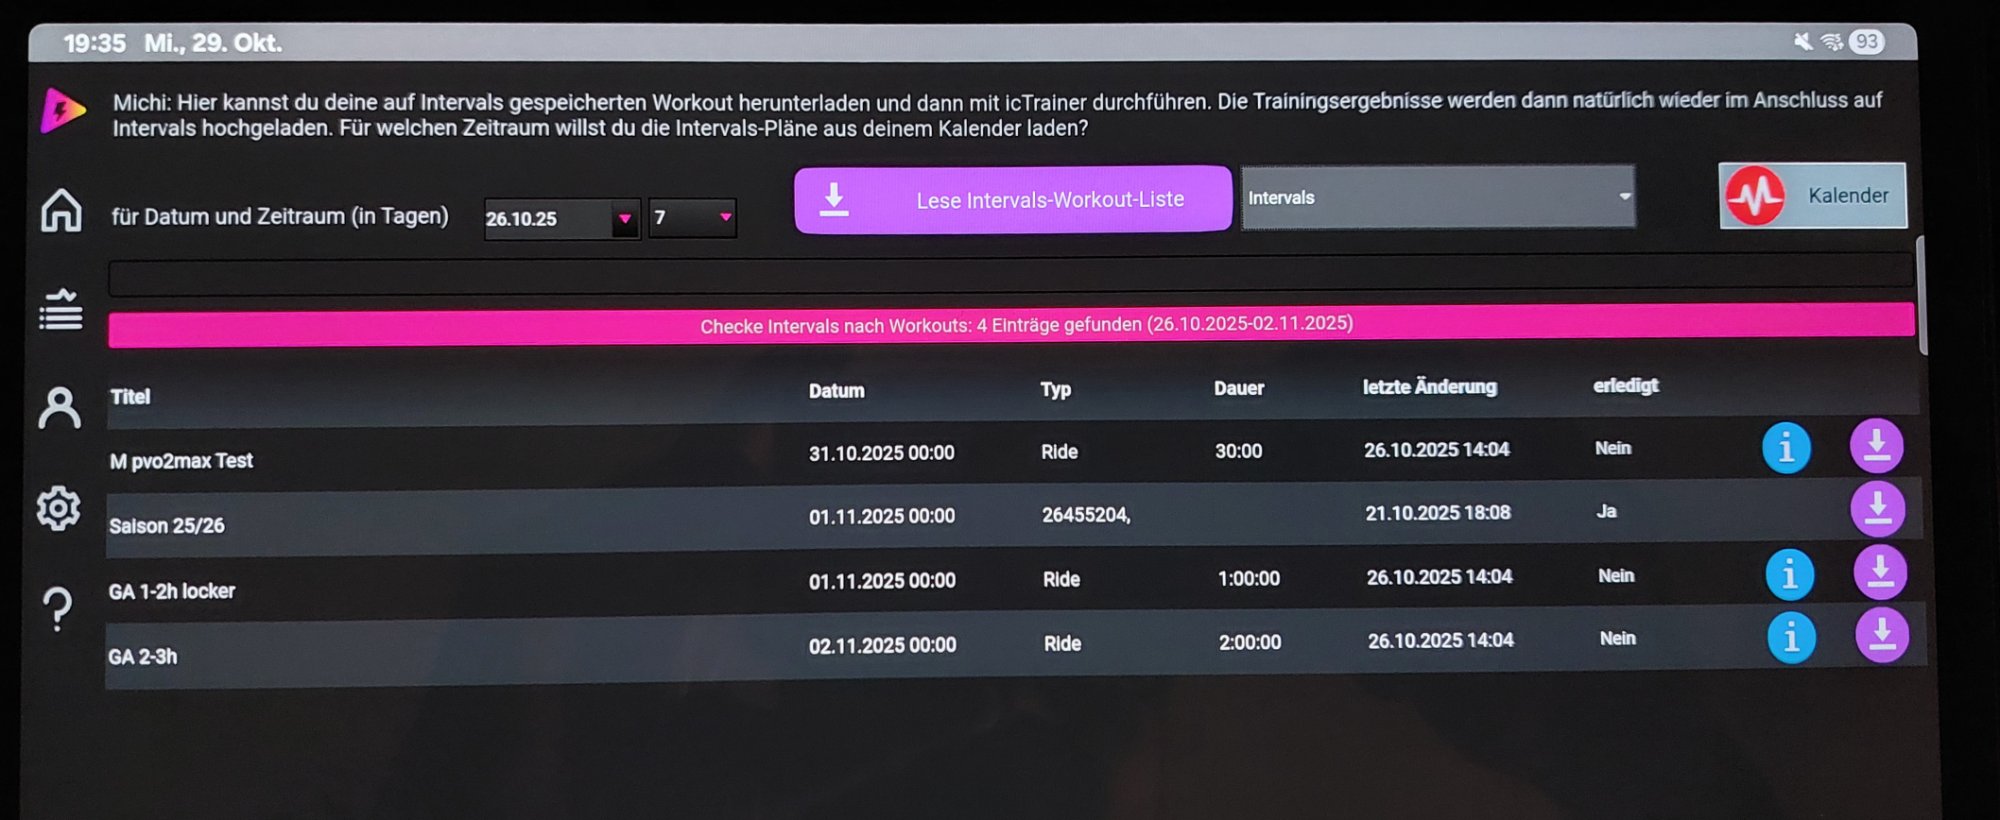Screen dimensions: 2000x820
Task: Show info for M pvo2max Test
Action: (x=1786, y=447)
